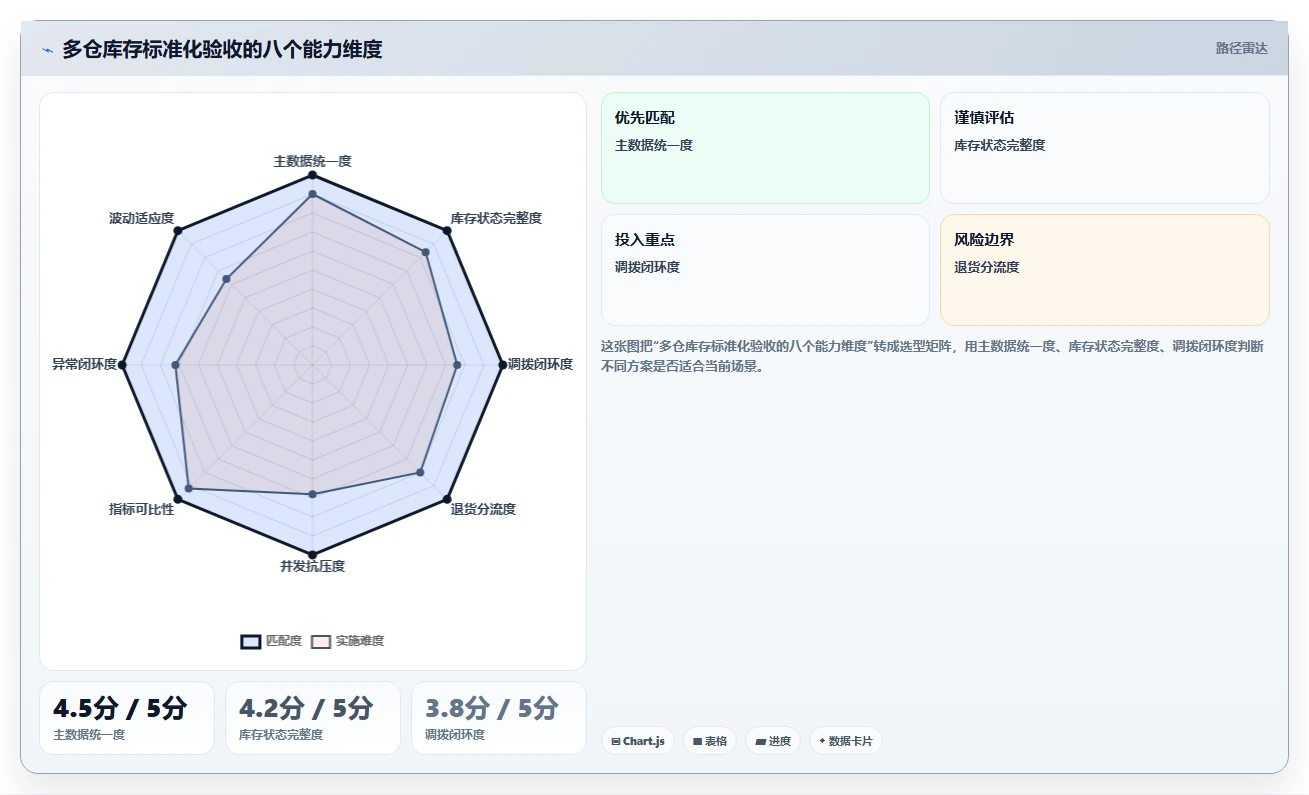1309x795 pixels.
Task: Hide the 实施难度 series via legend label
Action: [360, 641]
